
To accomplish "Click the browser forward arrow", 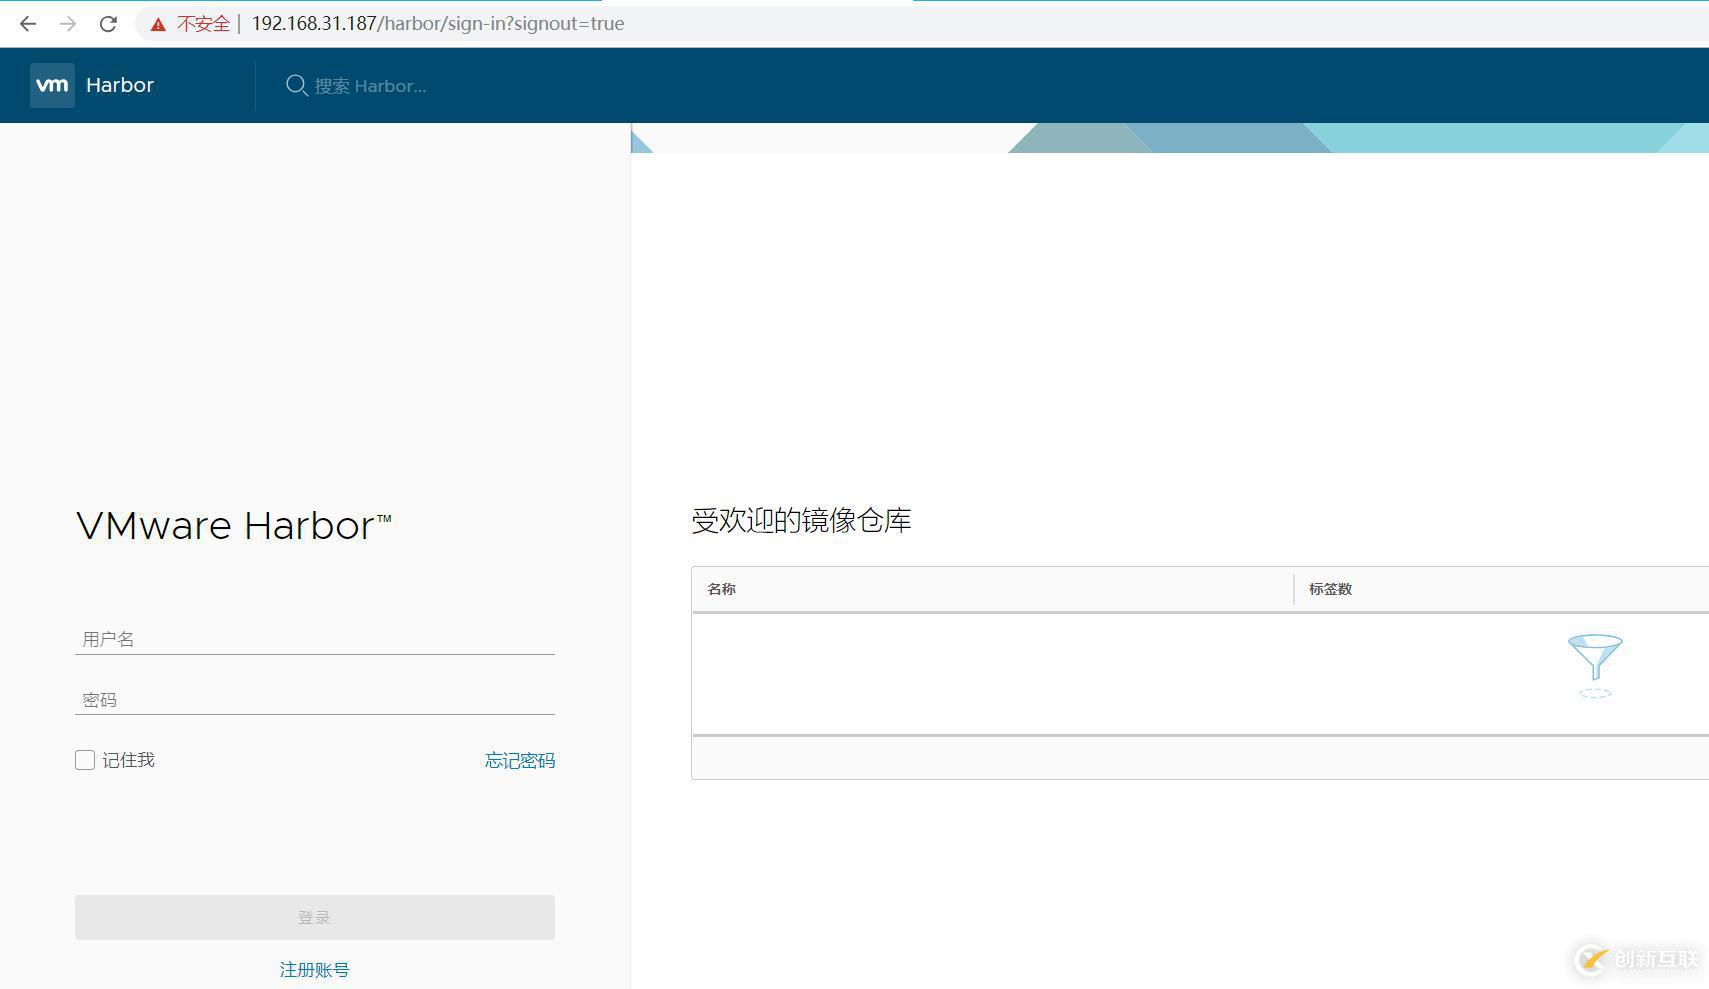I will [67, 23].
